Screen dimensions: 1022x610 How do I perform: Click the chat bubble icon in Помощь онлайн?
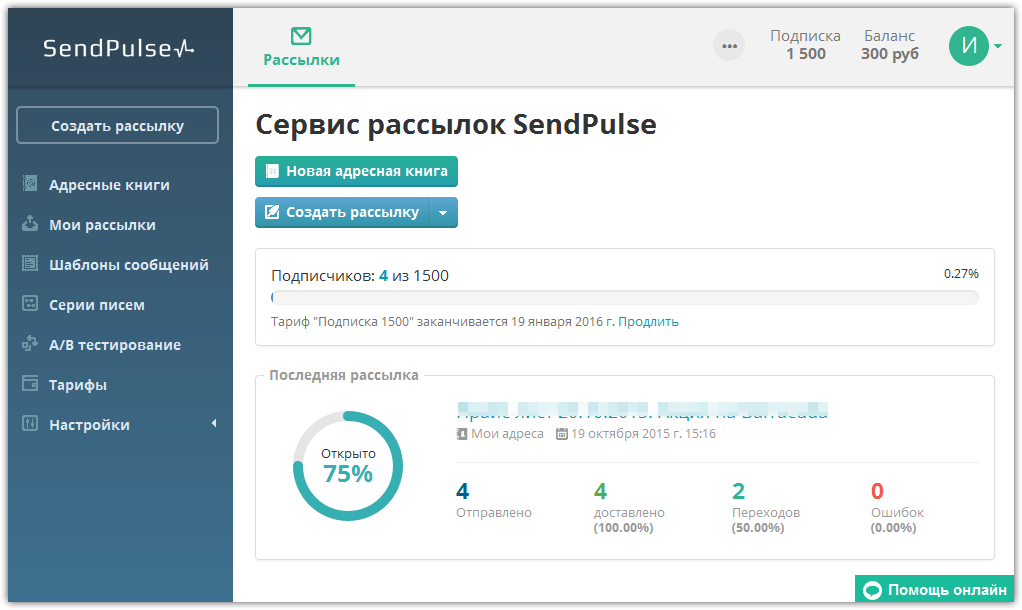coord(872,590)
